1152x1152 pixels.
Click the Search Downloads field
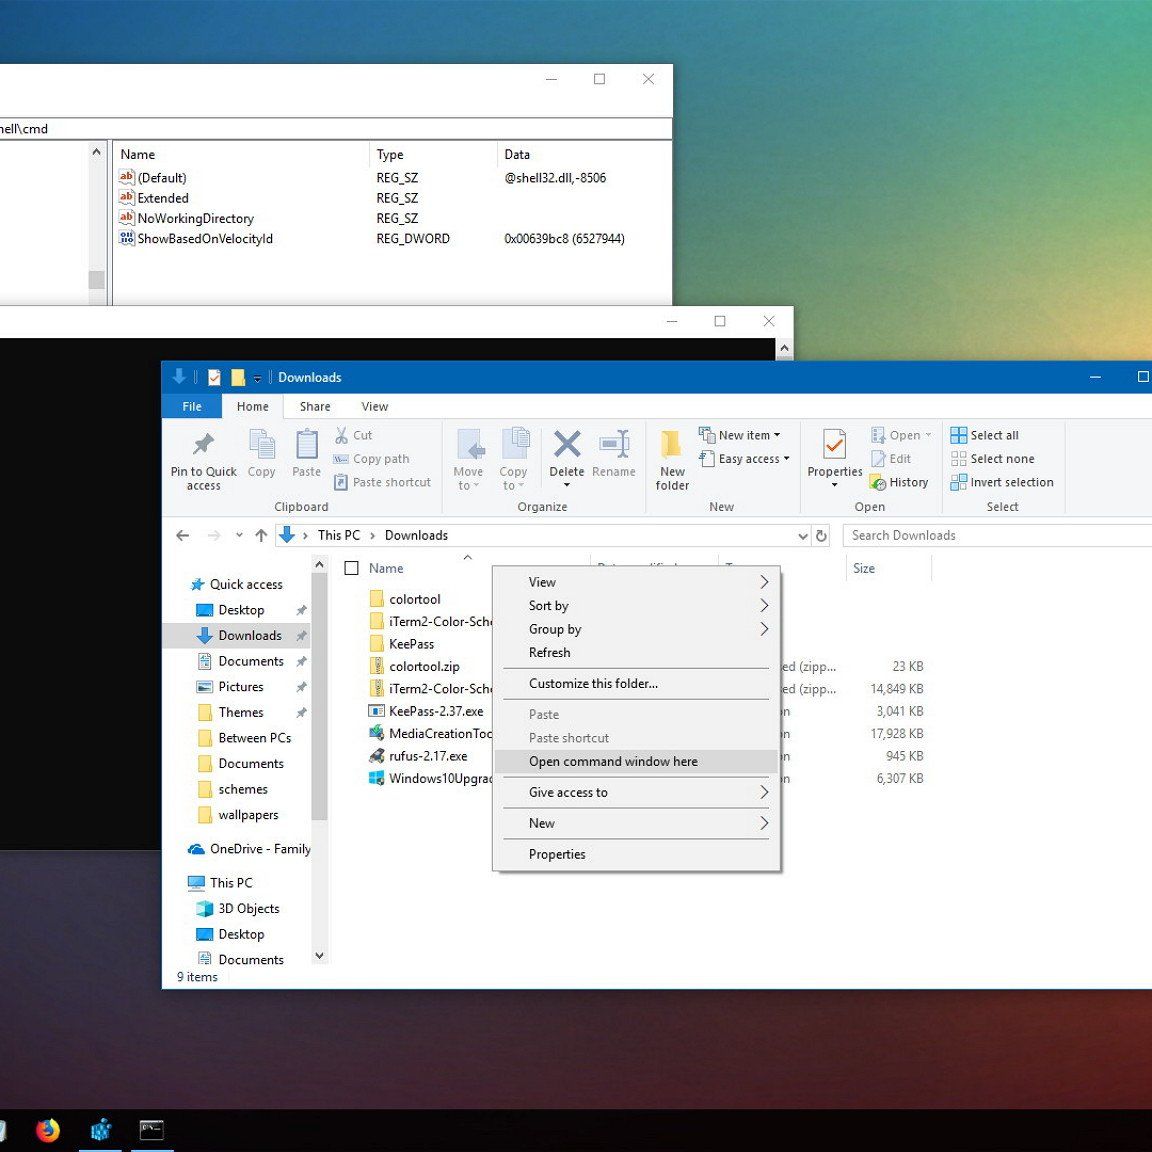click(990, 536)
